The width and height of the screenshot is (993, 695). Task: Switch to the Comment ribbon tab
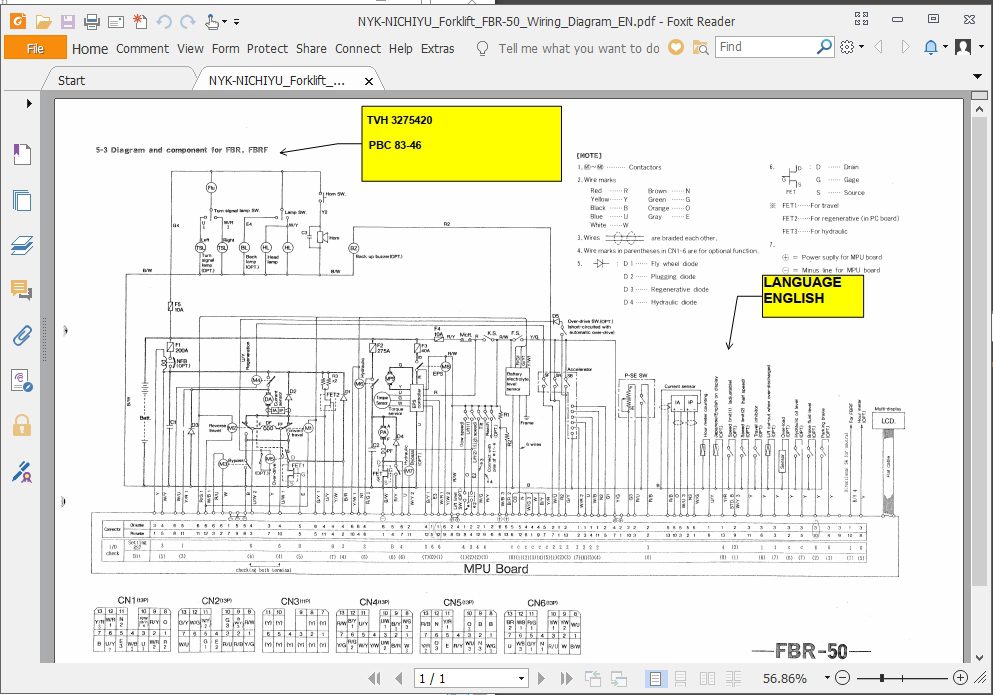(142, 48)
